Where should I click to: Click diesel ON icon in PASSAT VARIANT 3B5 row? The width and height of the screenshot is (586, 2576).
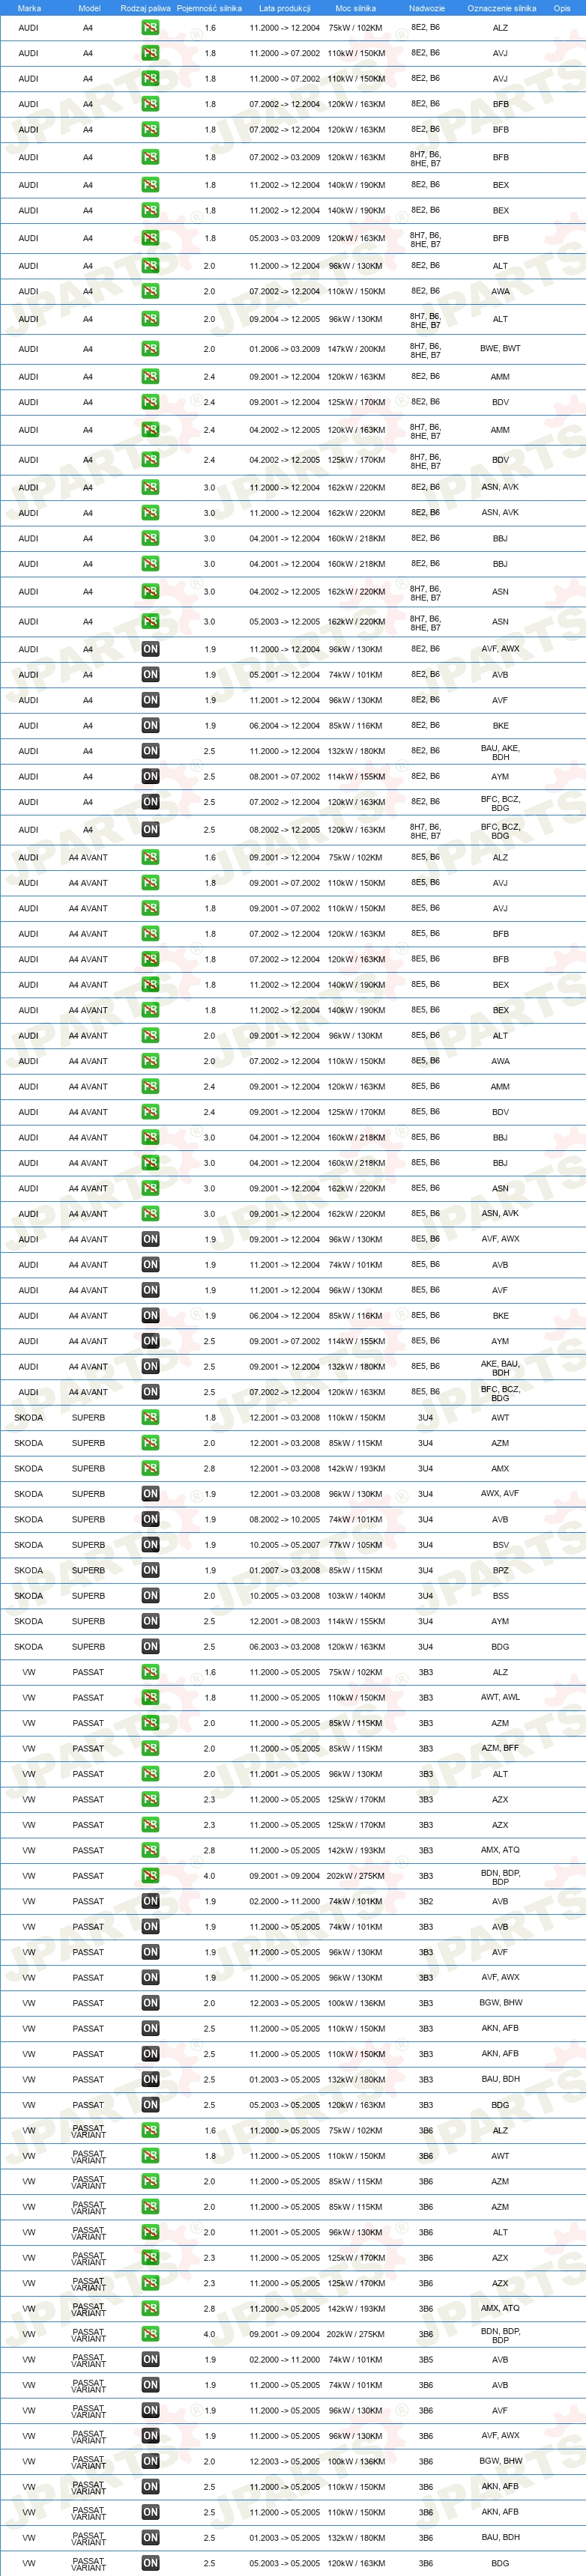click(150, 2360)
